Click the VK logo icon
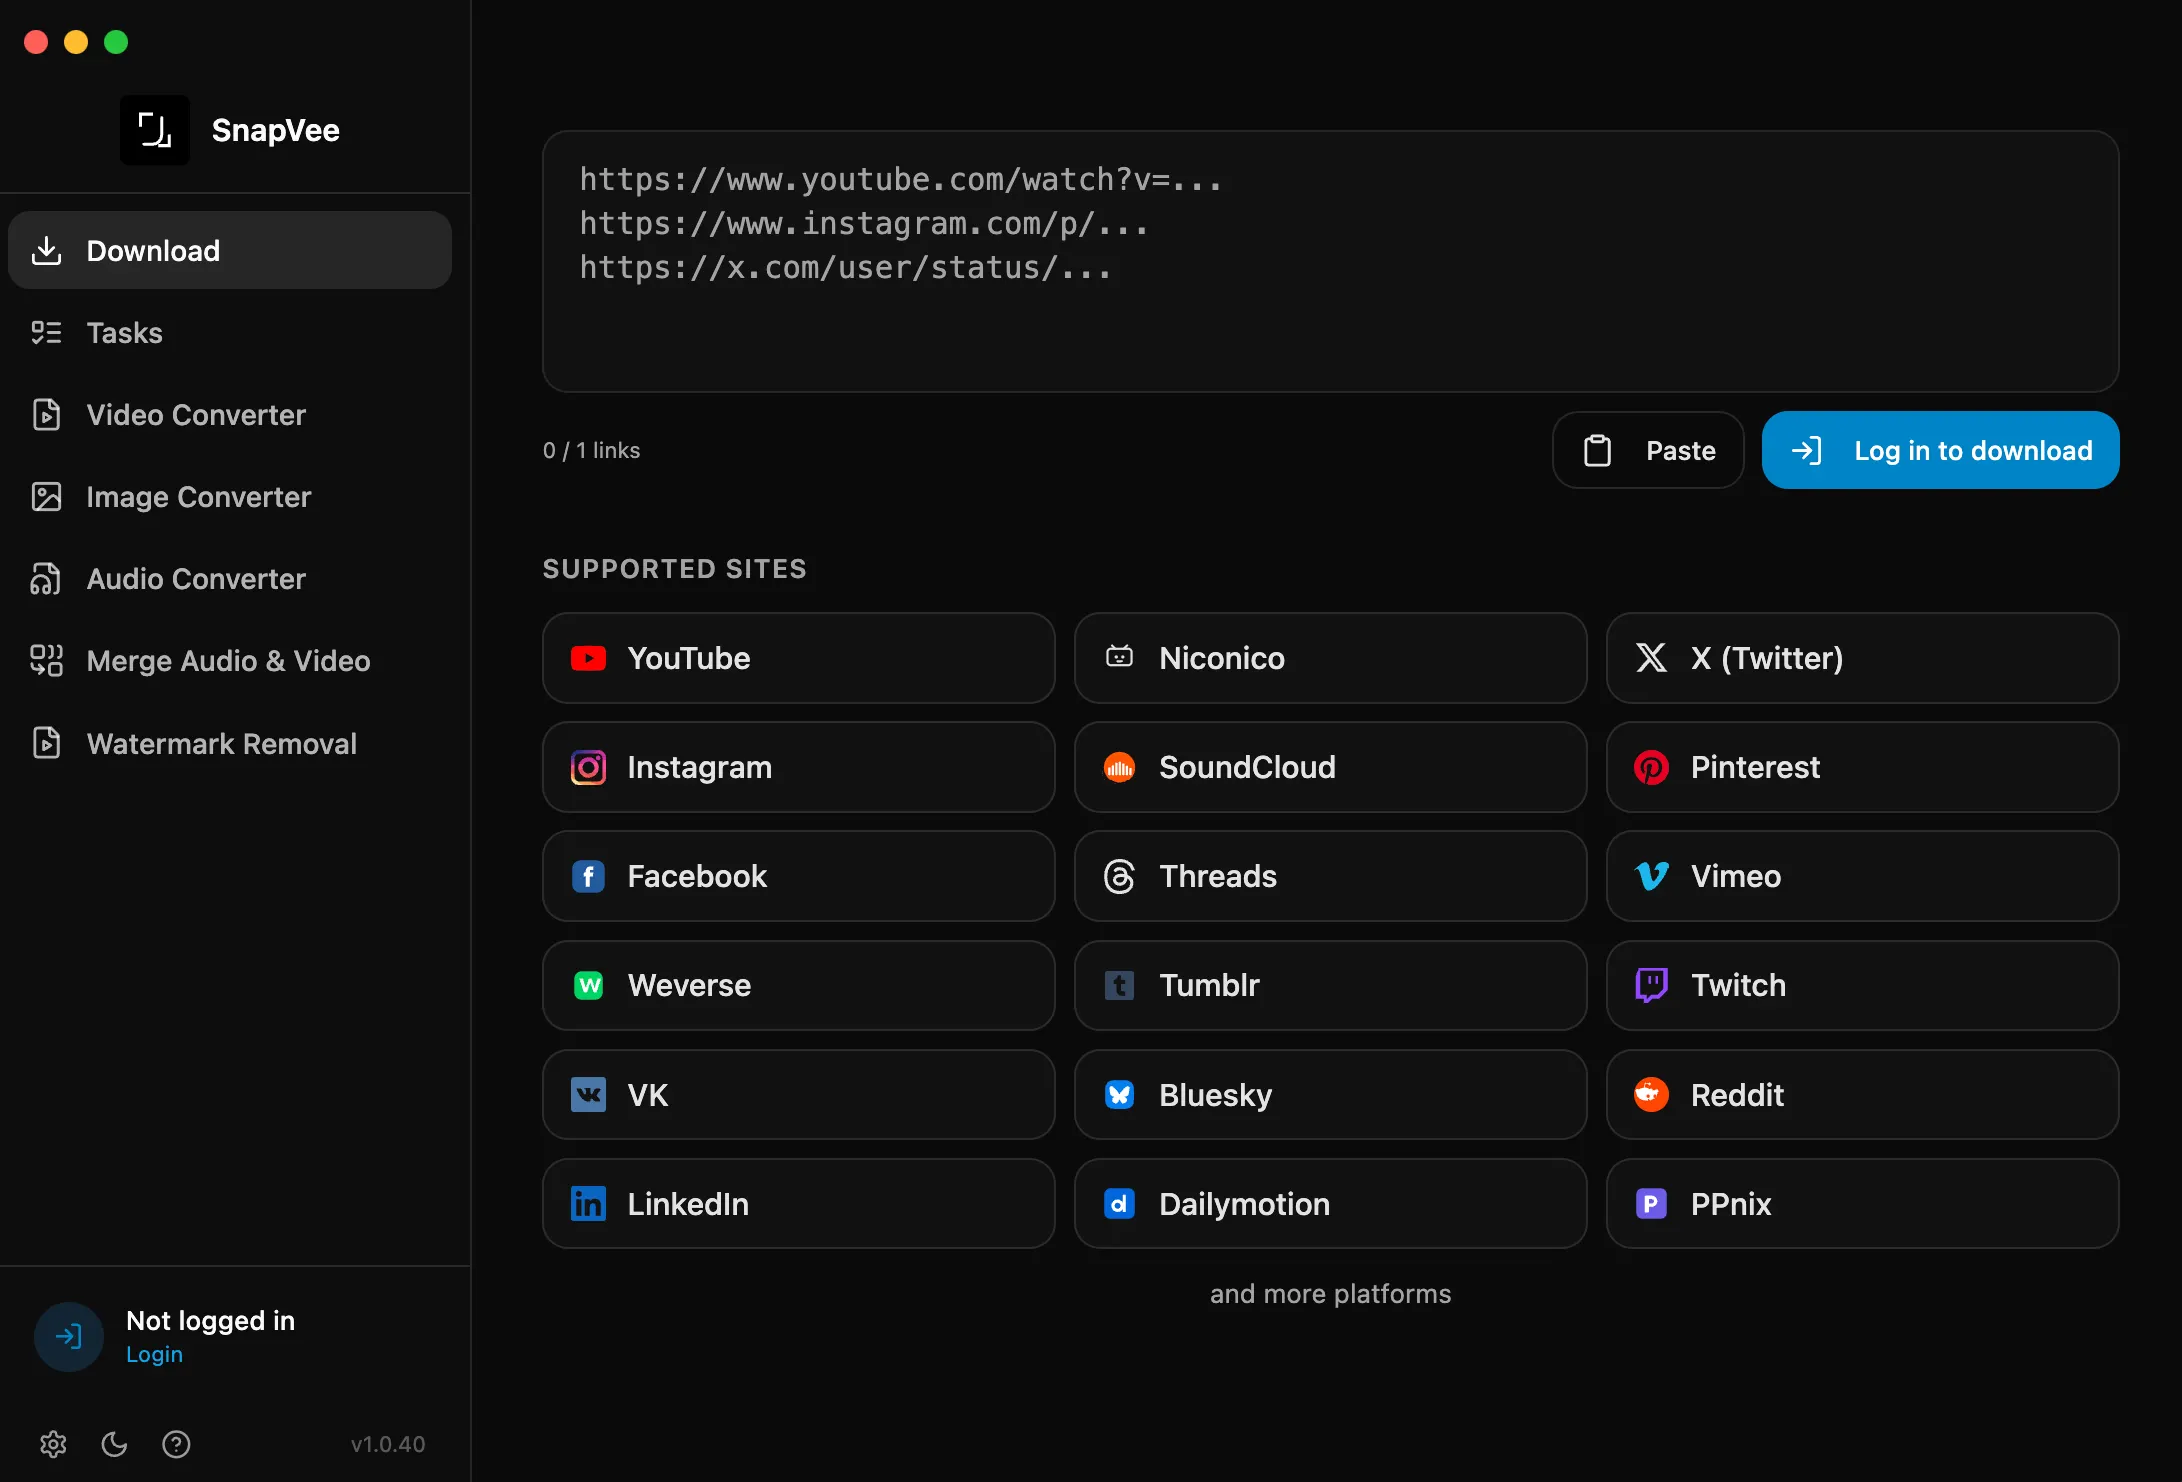 click(588, 1094)
